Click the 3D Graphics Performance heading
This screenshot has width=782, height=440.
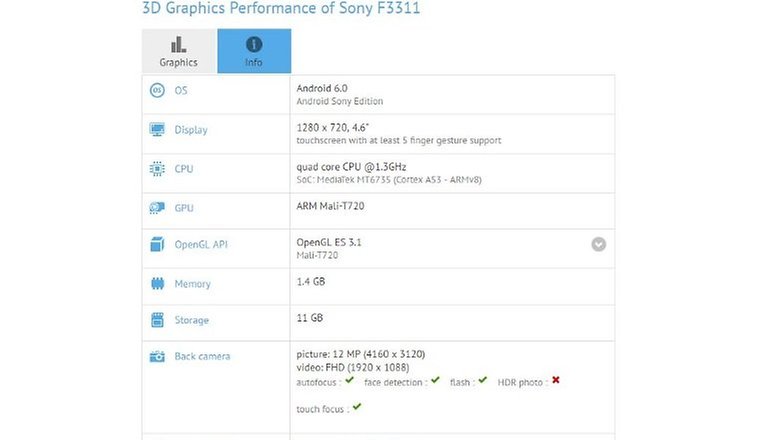point(281,8)
